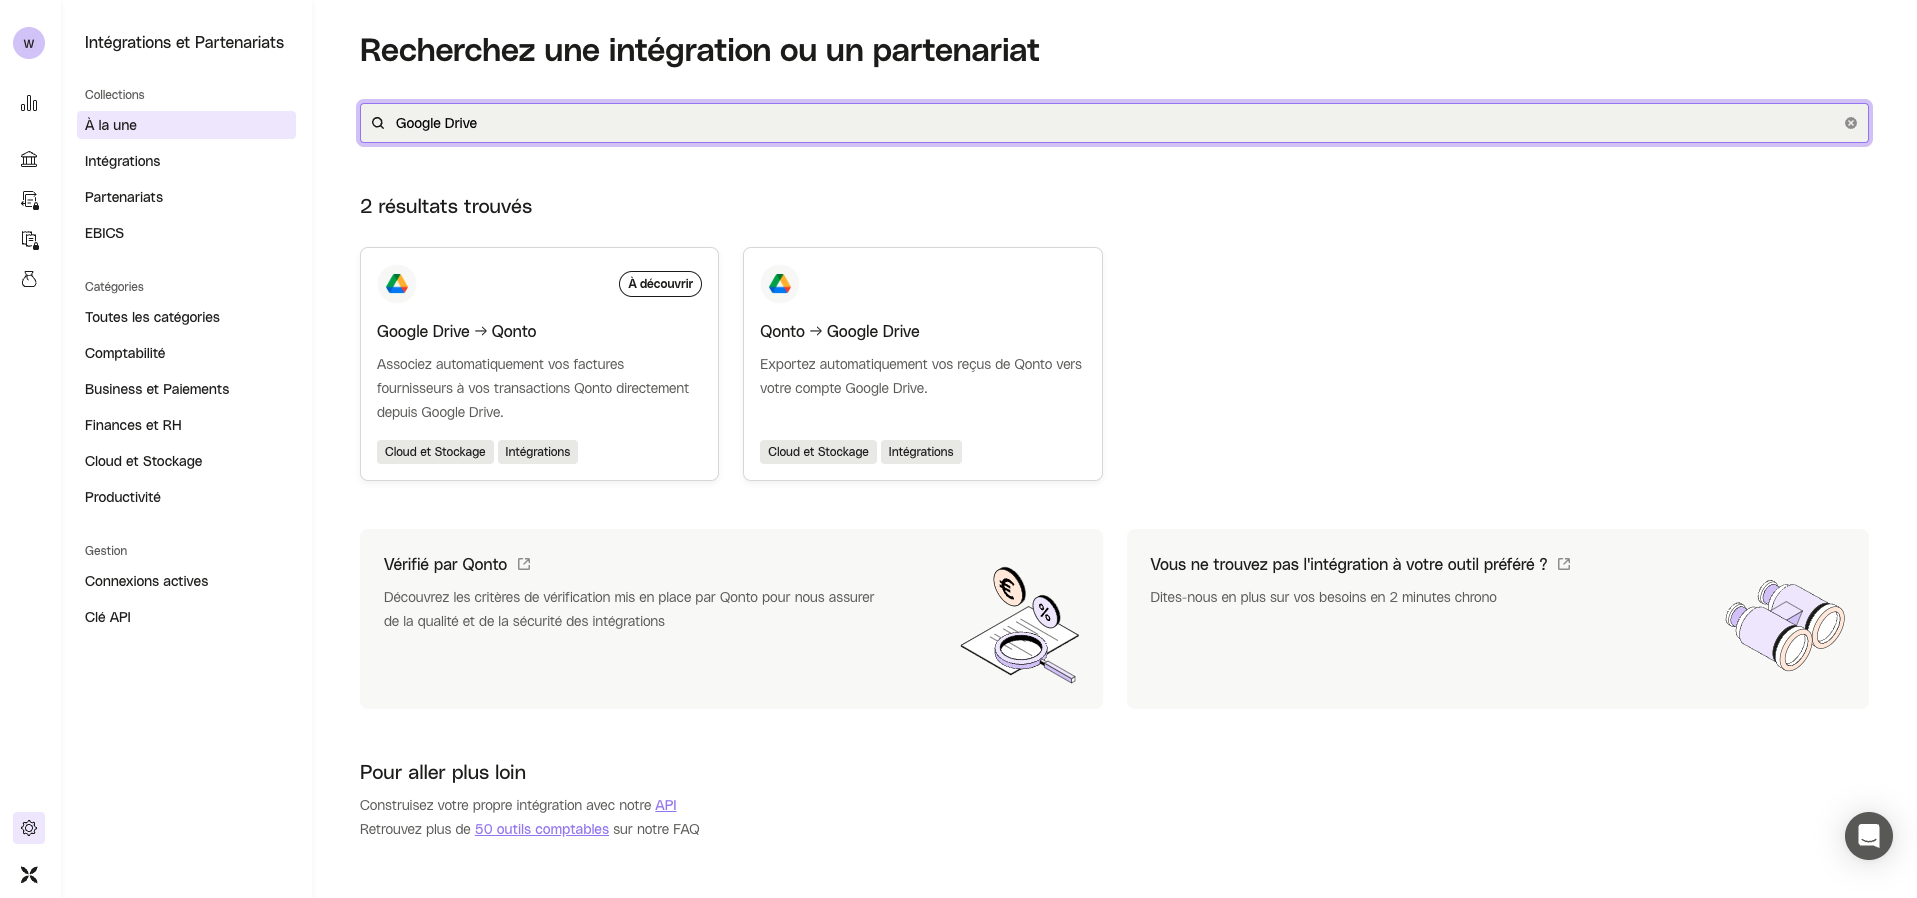Click Cloud et Stockage tag on Qonto → Google Drive card
Image resolution: width=1917 pixels, height=898 pixels.
coord(818,452)
